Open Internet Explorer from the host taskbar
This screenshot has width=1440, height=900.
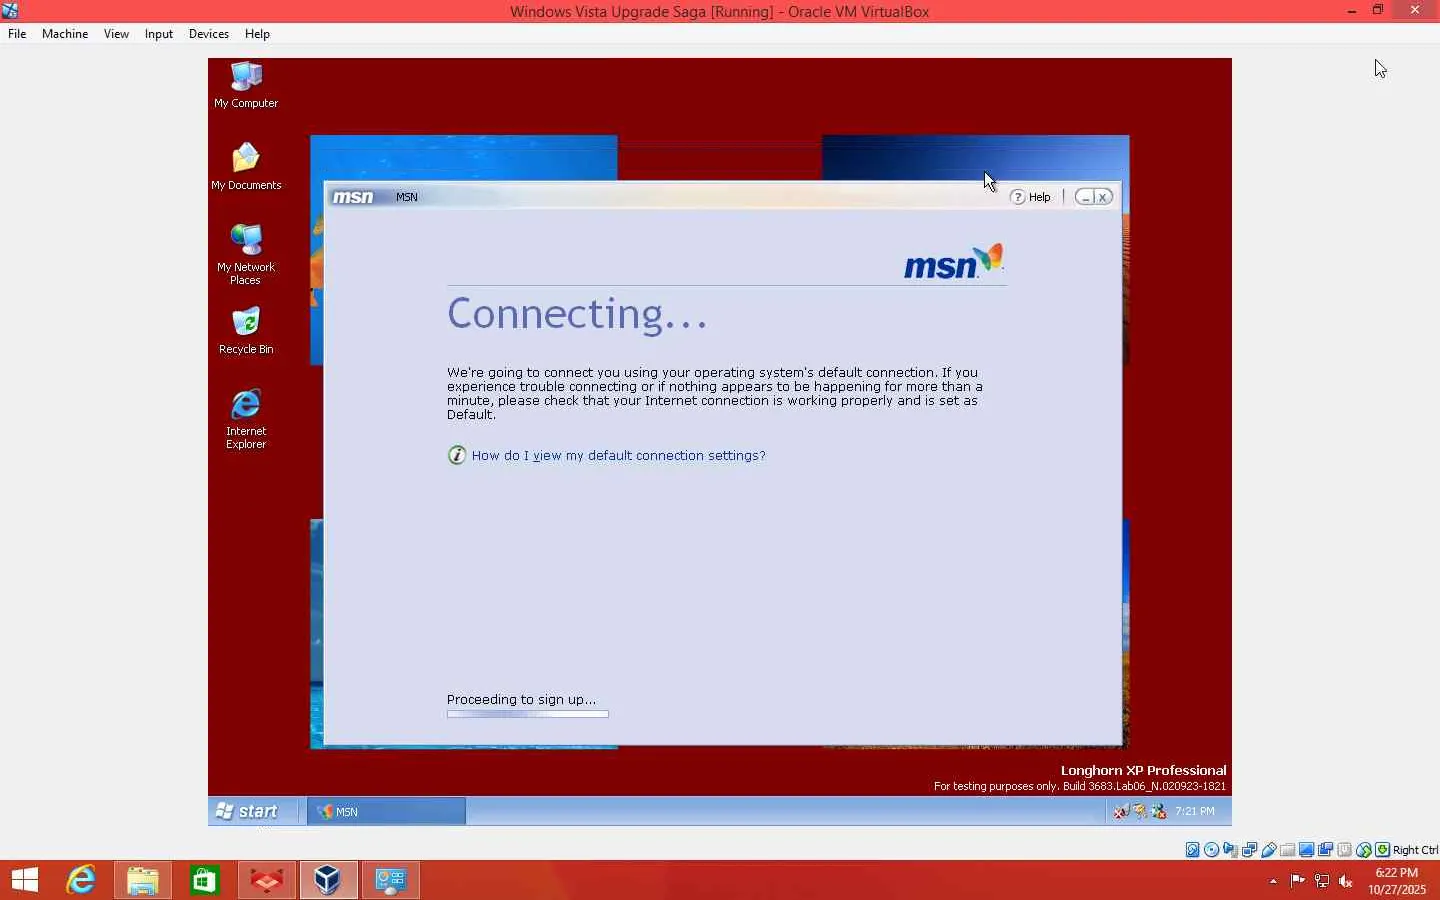click(x=81, y=880)
